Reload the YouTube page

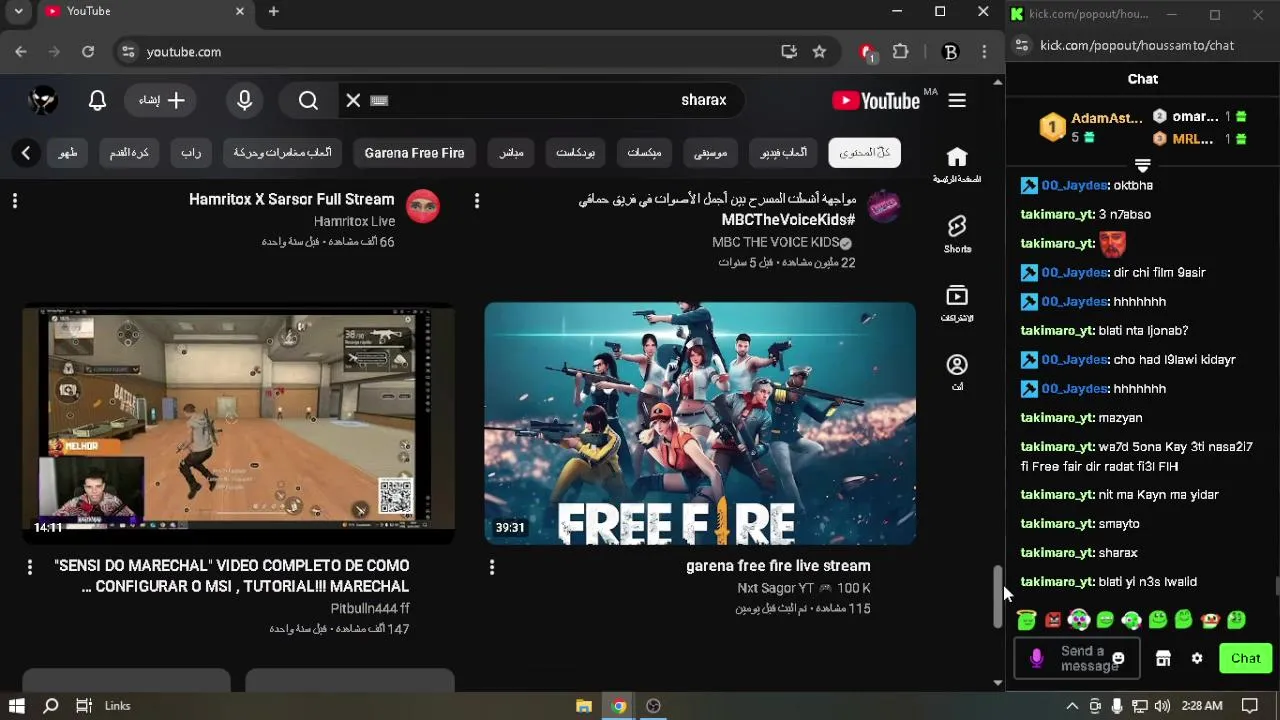(88, 52)
